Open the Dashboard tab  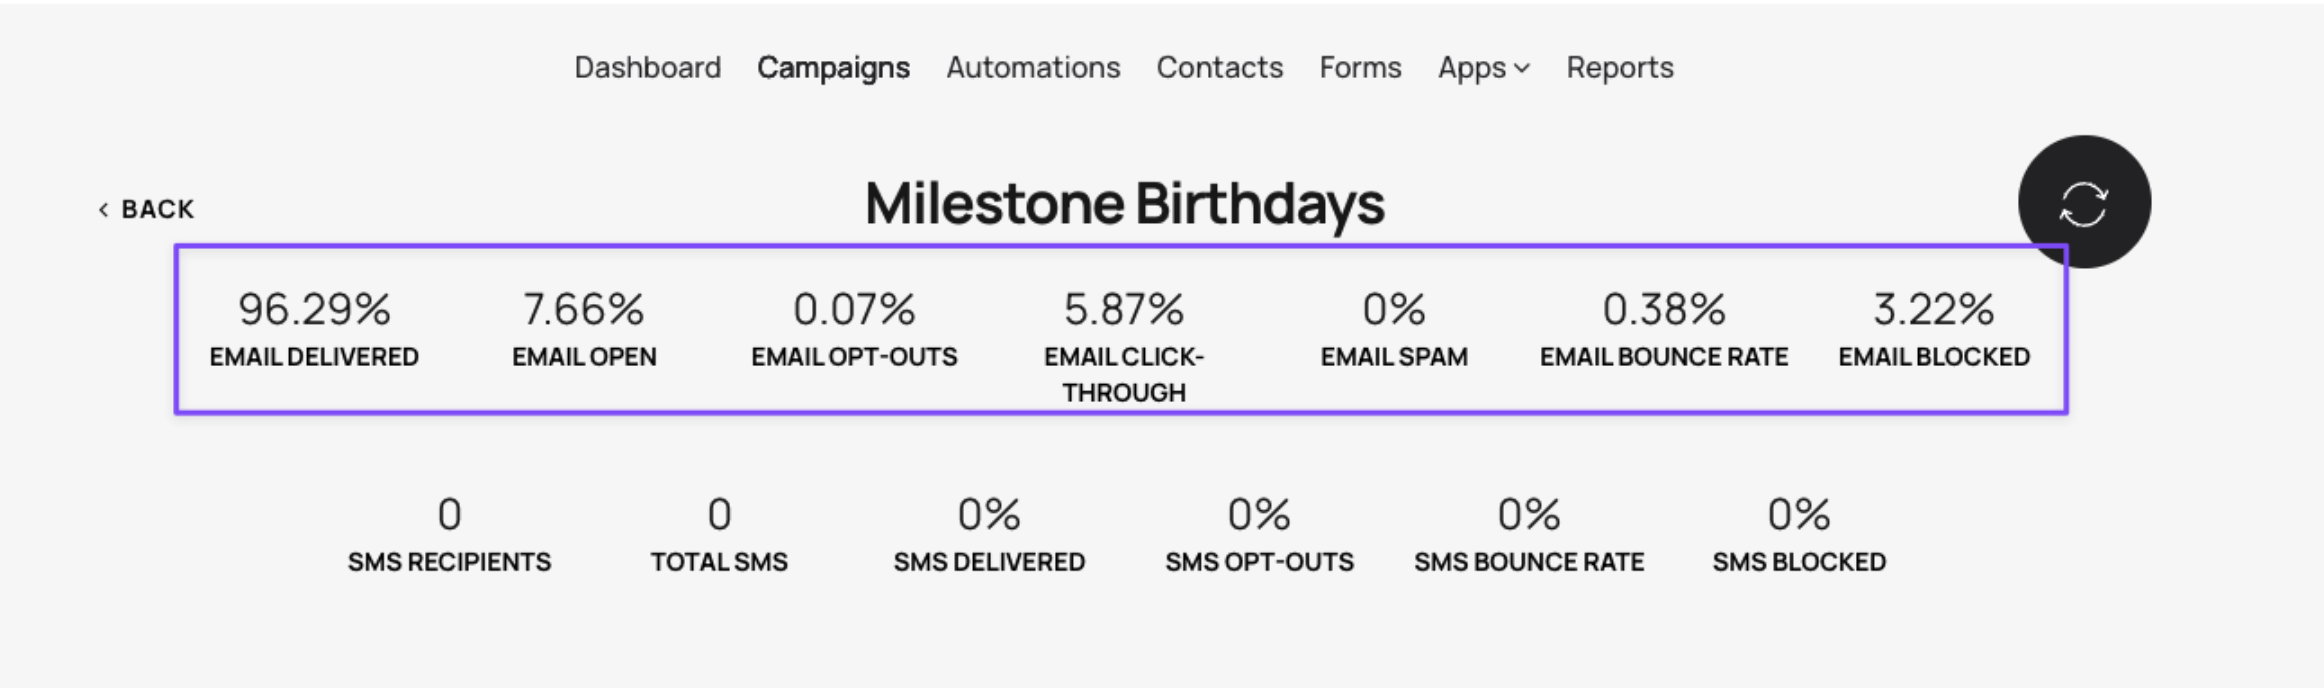(x=647, y=67)
